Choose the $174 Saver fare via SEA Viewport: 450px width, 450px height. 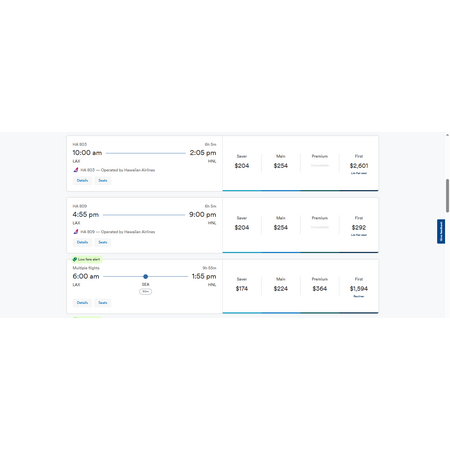[242, 286]
